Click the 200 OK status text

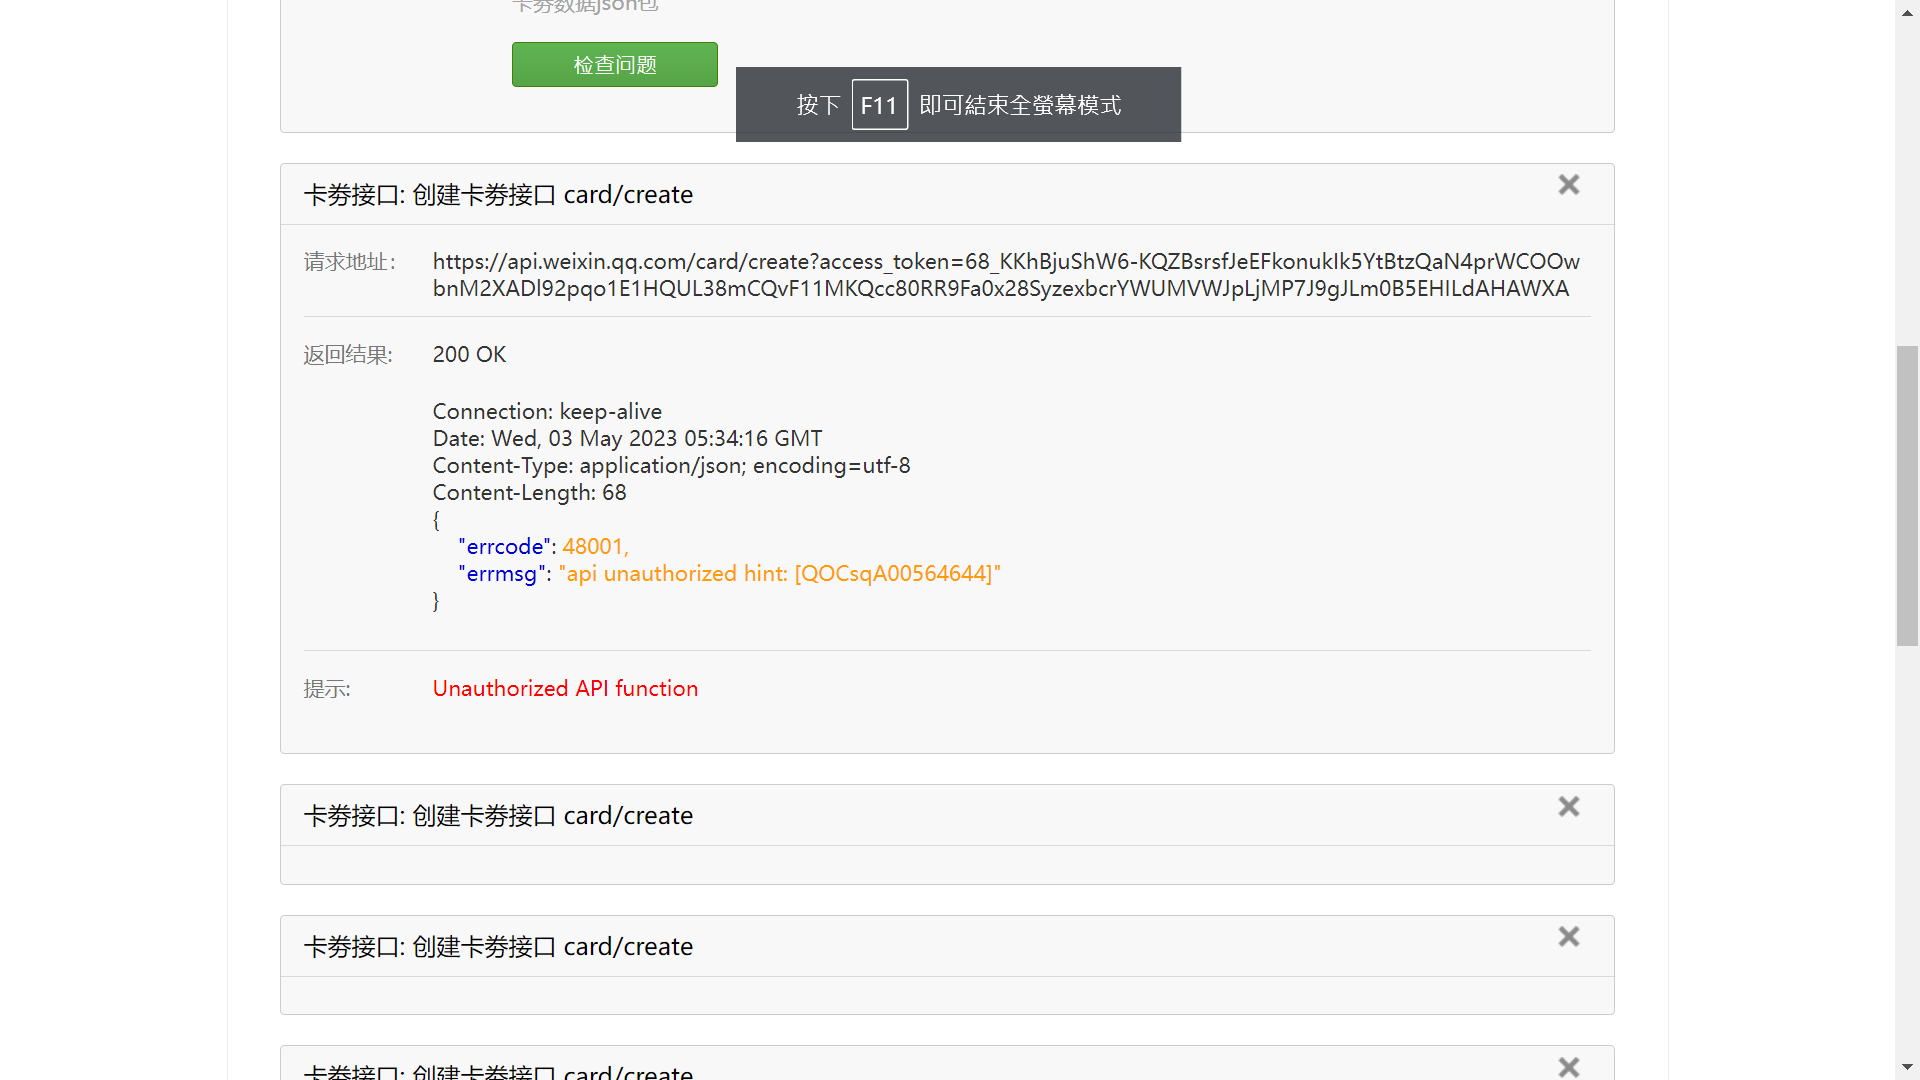469,355
